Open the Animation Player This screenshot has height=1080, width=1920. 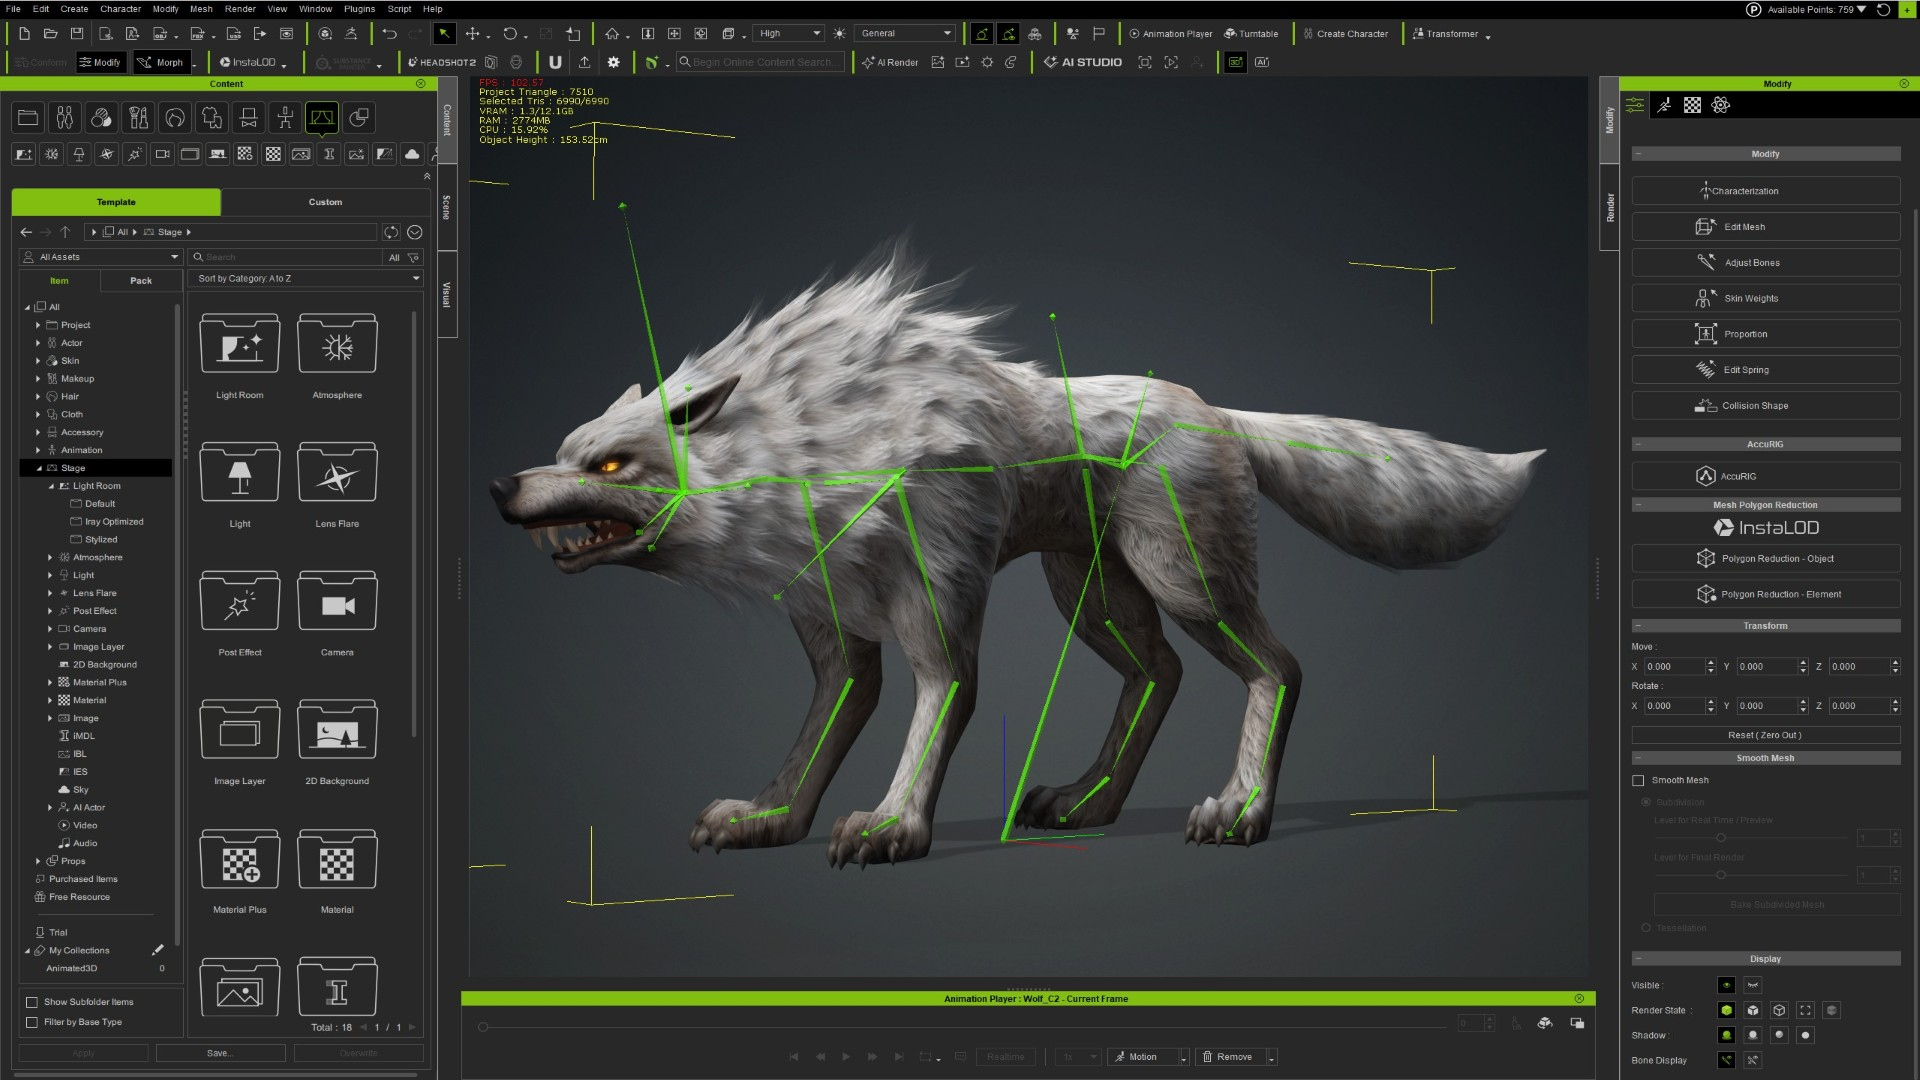[x=1170, y=34]
